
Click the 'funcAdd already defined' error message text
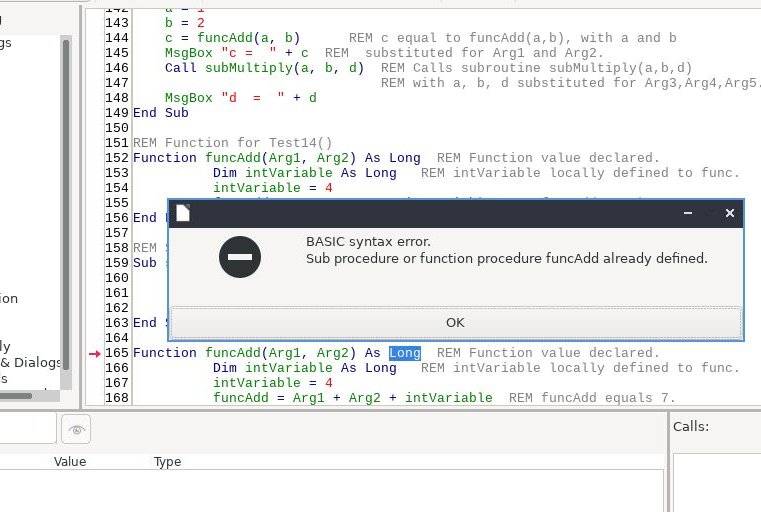(x=506, y=258)
